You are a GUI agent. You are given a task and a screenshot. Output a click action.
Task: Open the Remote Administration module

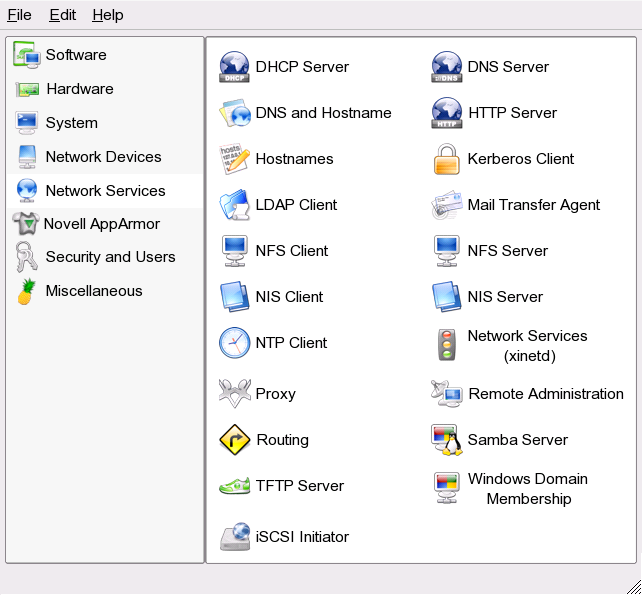pos(545,394)
